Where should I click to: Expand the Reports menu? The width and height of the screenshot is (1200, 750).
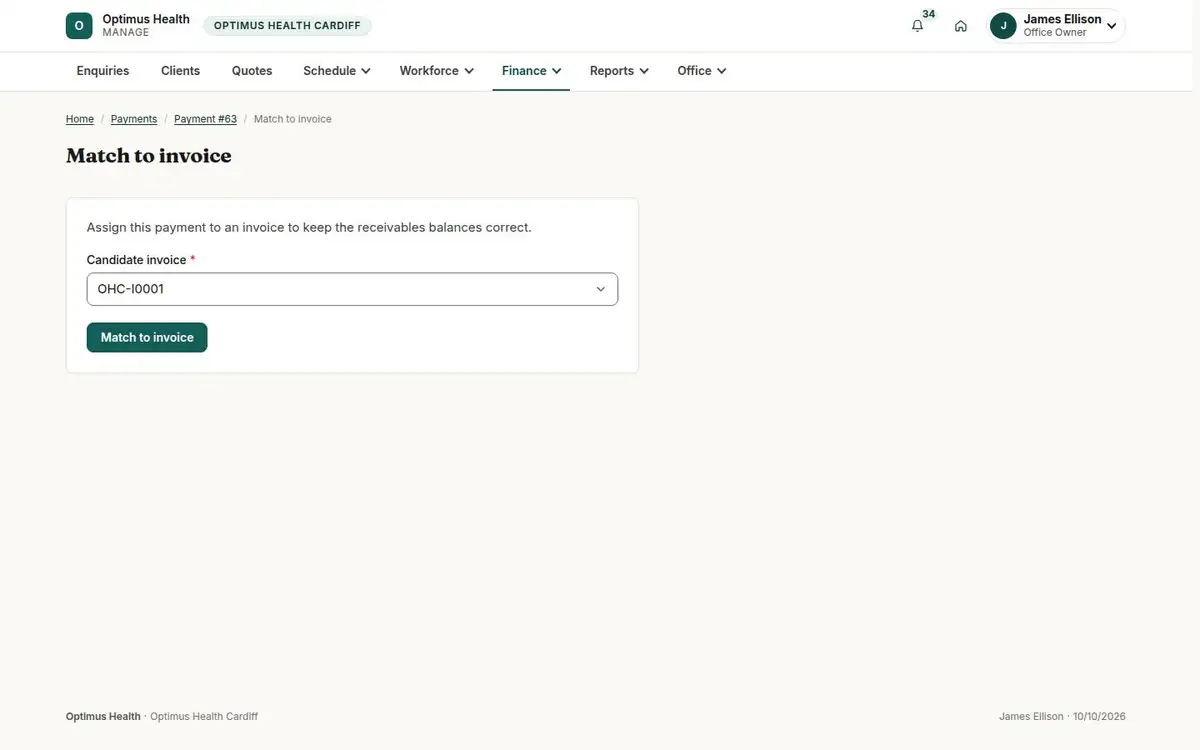point(619,71)
